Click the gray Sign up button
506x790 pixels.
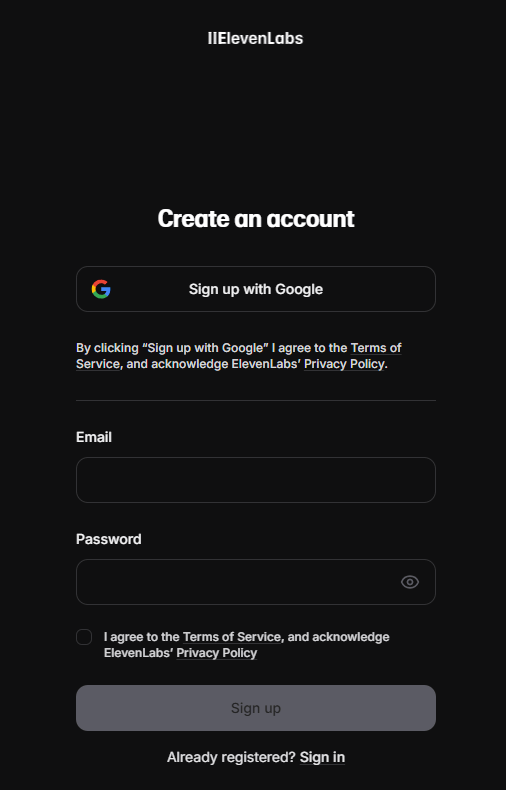[256, 708]
